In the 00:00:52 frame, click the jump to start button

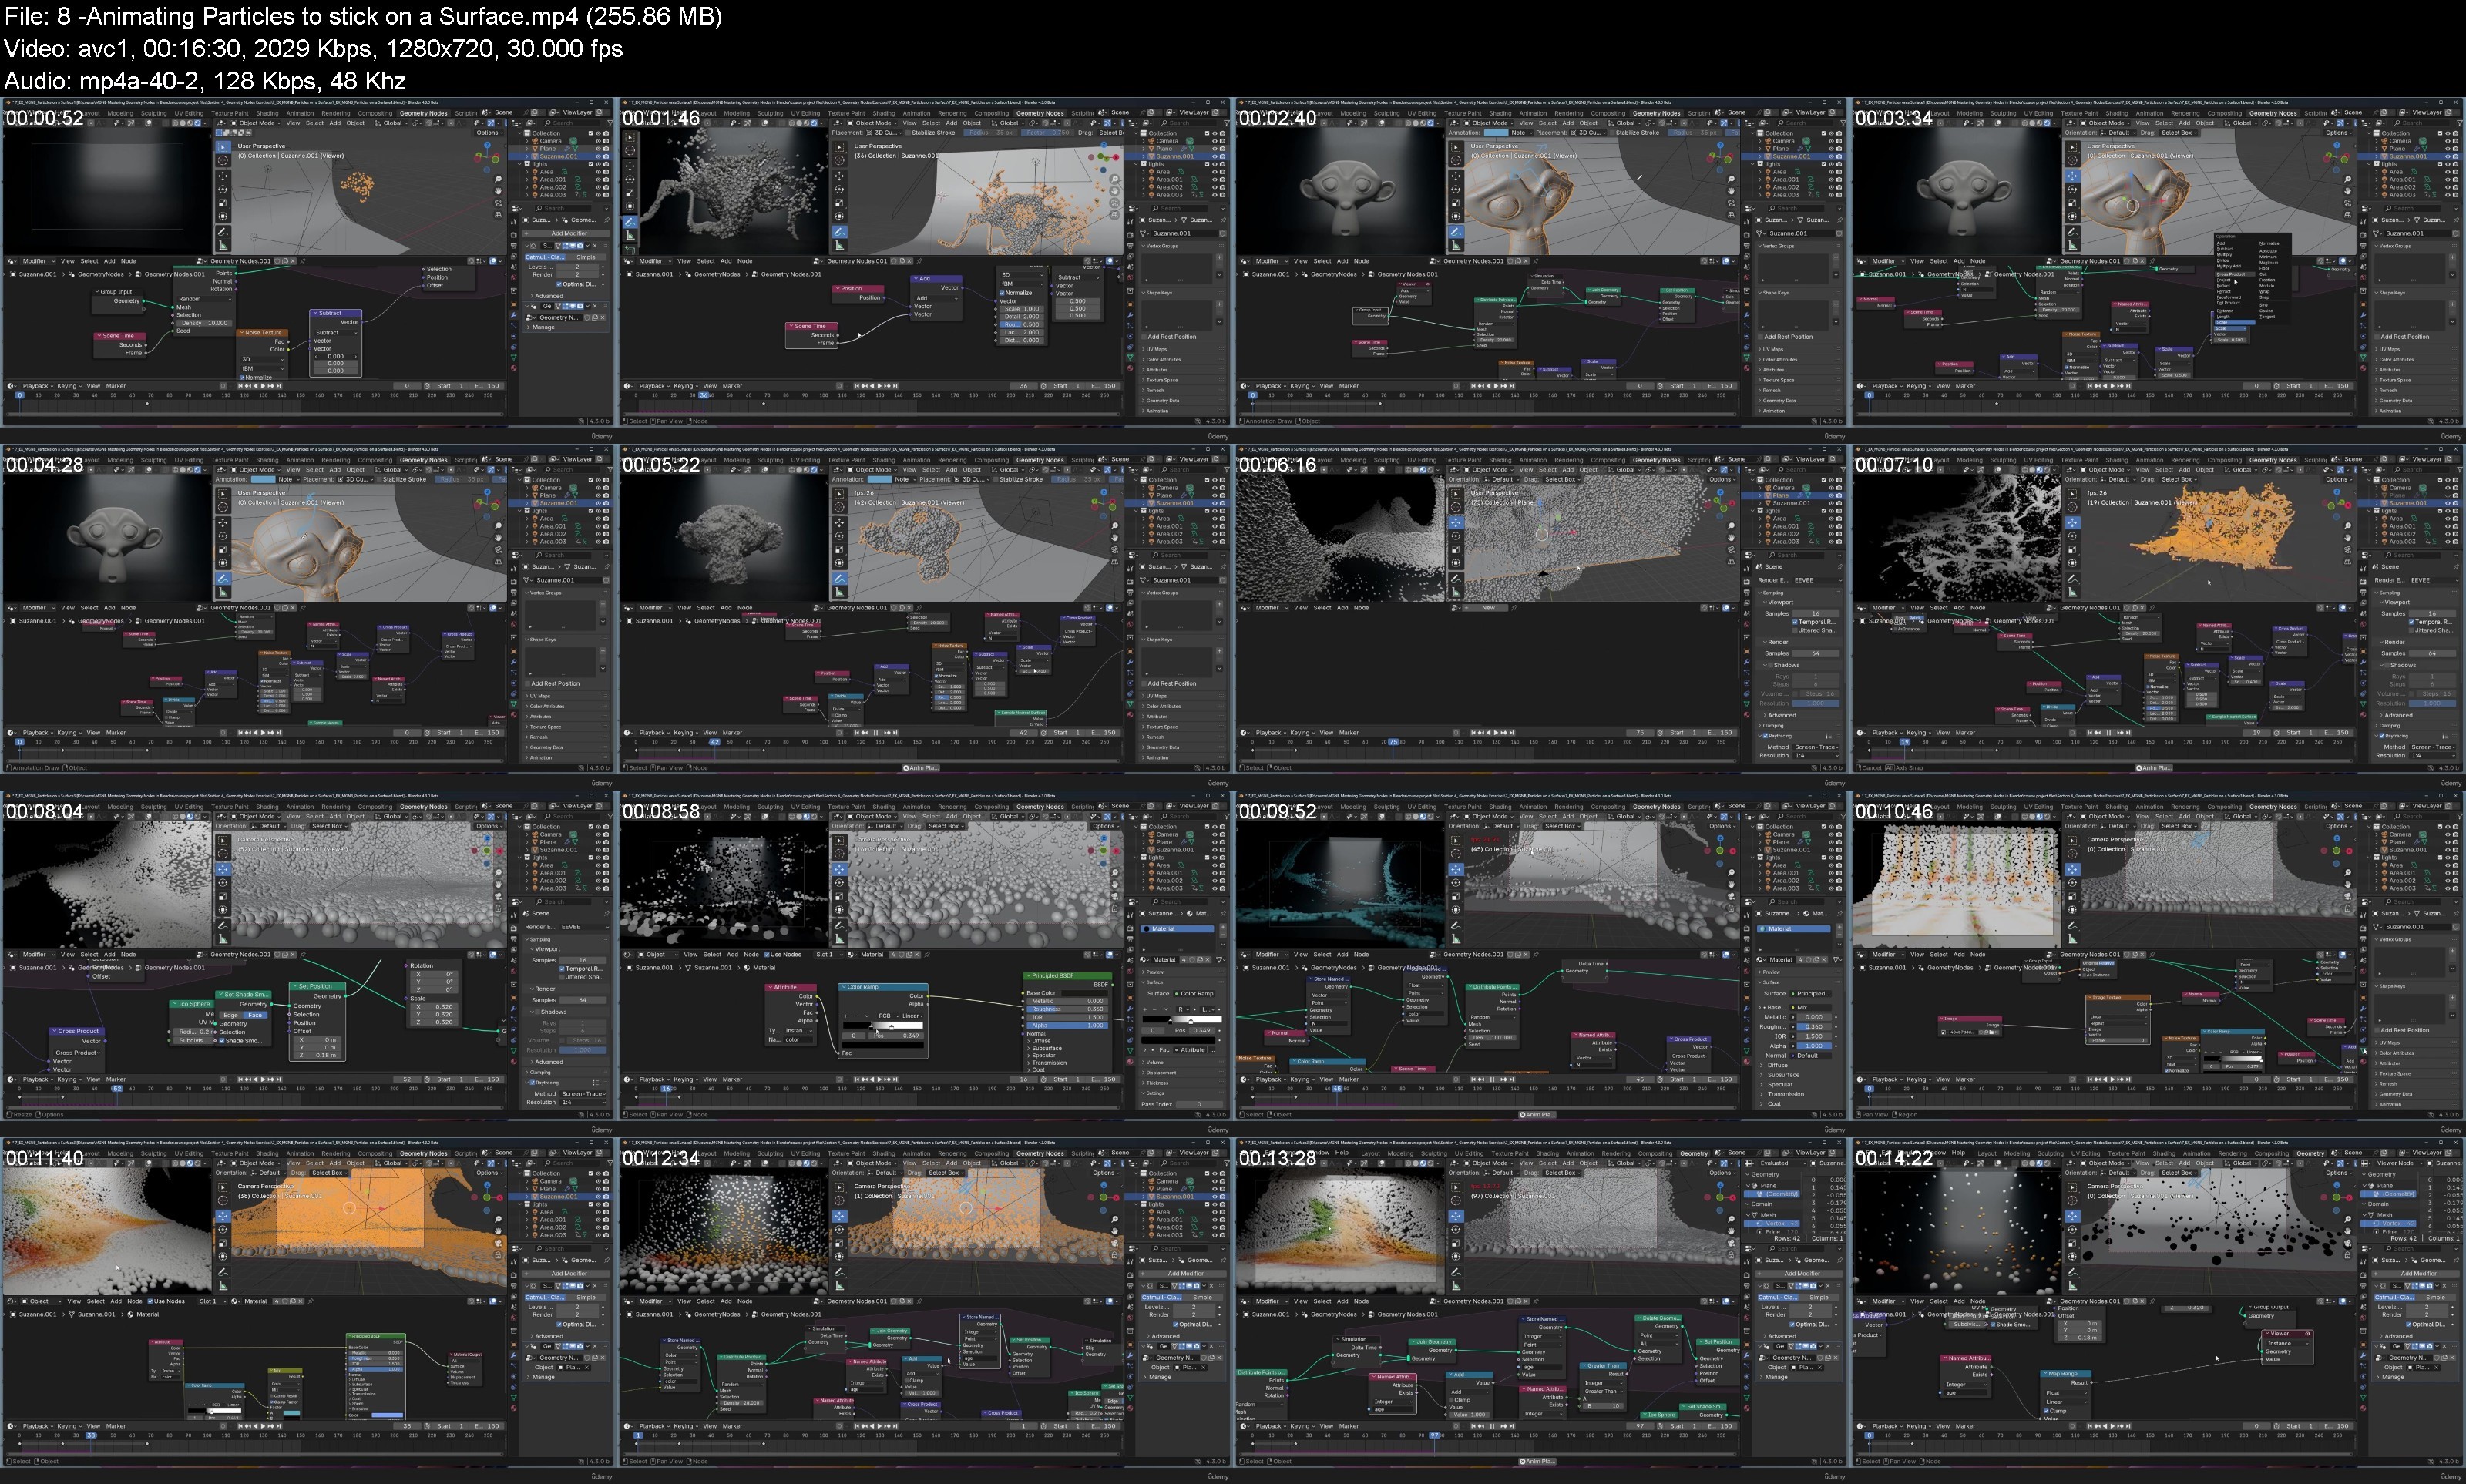pos(240,386)
